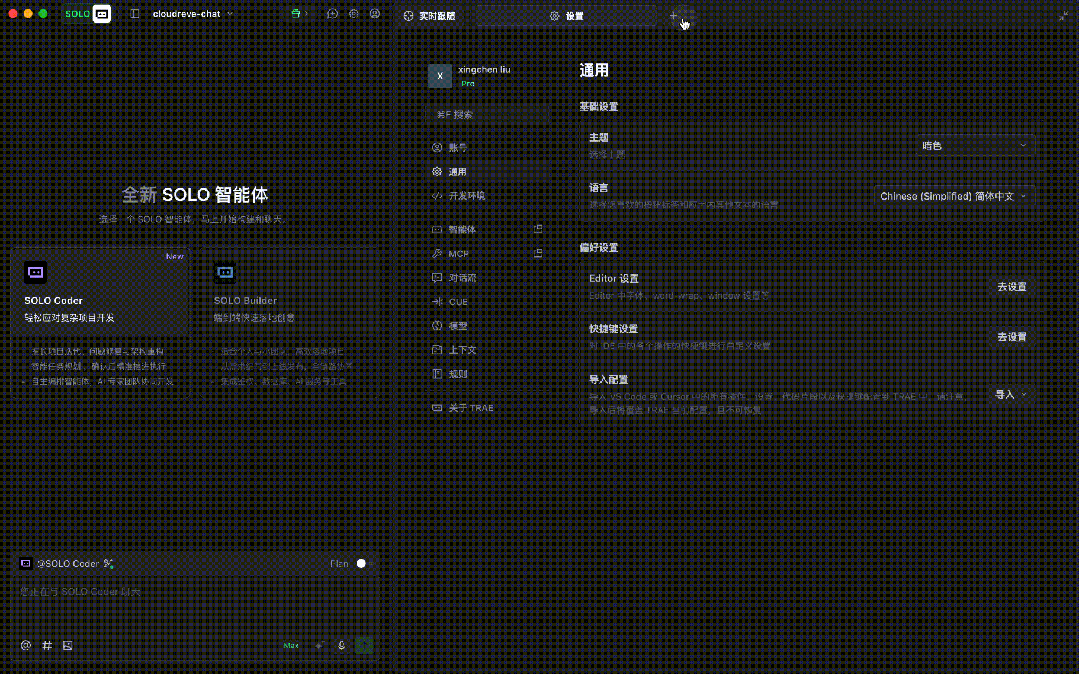This screenshot has width=1079, height=674.
Task: Switch to the 设置 tab
Action: click(x=566, y=16)
